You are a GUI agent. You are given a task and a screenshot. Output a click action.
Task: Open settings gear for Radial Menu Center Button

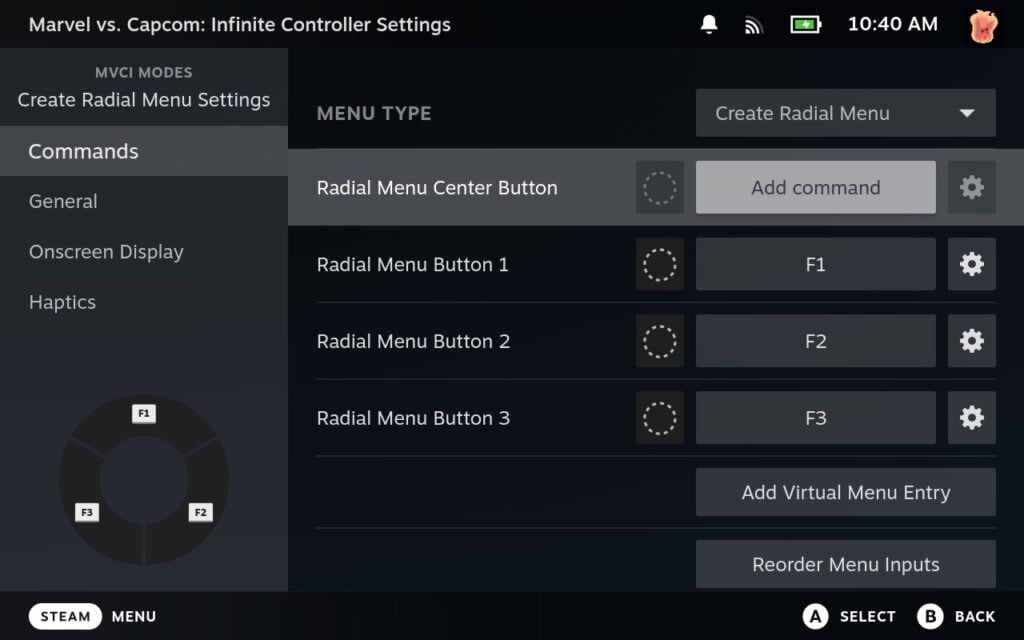971,187
